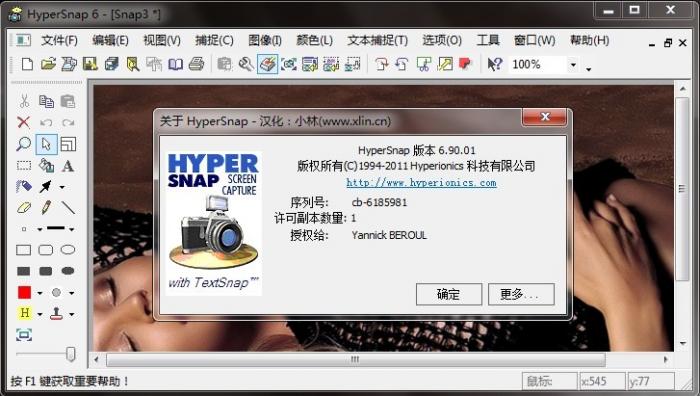Expand the toolbar overflow options arrow
The width and height of the screenshot is (700, 396).
point(588,69)
